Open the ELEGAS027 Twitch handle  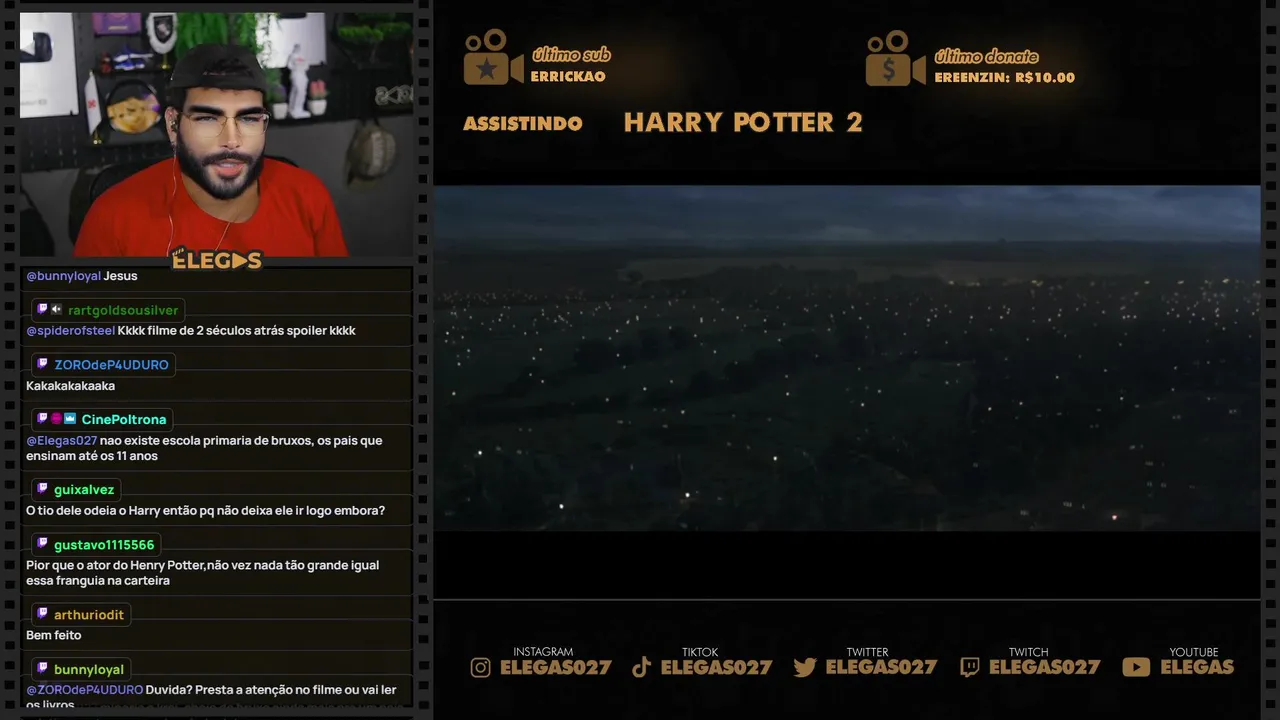(x=1044, y=668)
